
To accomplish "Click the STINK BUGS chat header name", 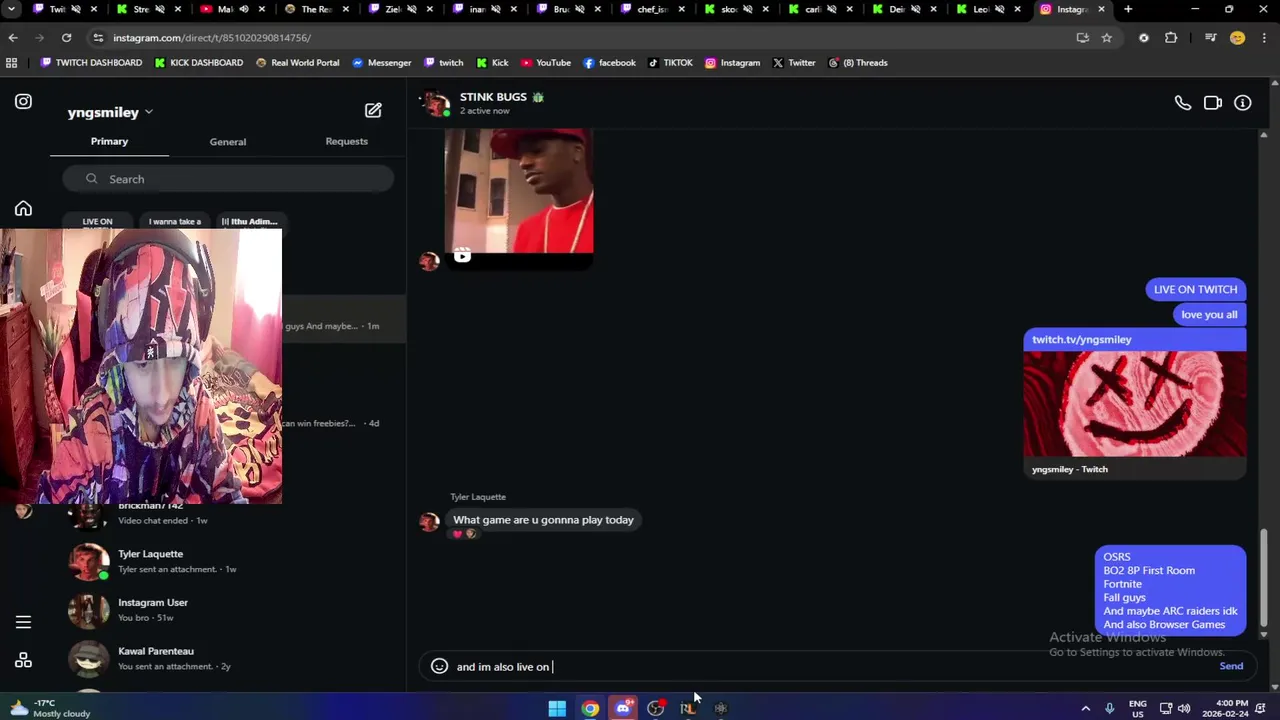I will tap(501, 97).
